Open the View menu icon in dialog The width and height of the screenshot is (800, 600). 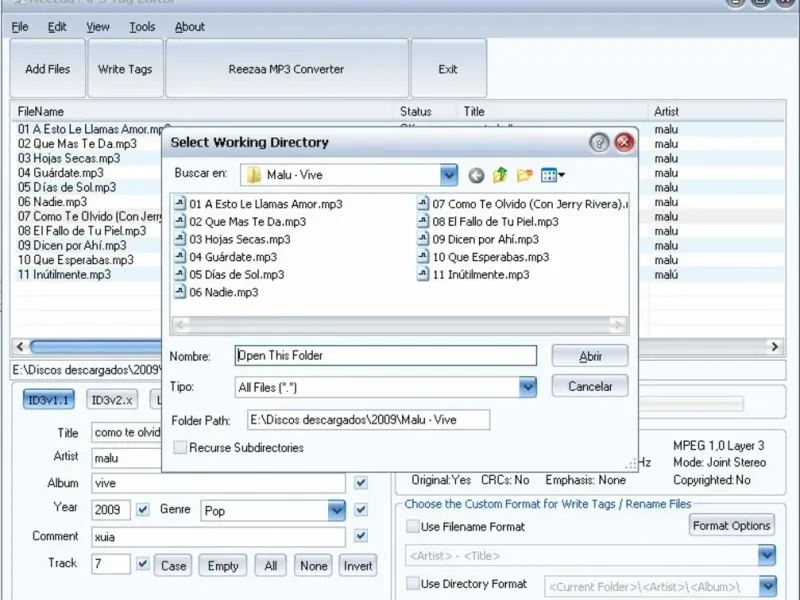(553, 176)
